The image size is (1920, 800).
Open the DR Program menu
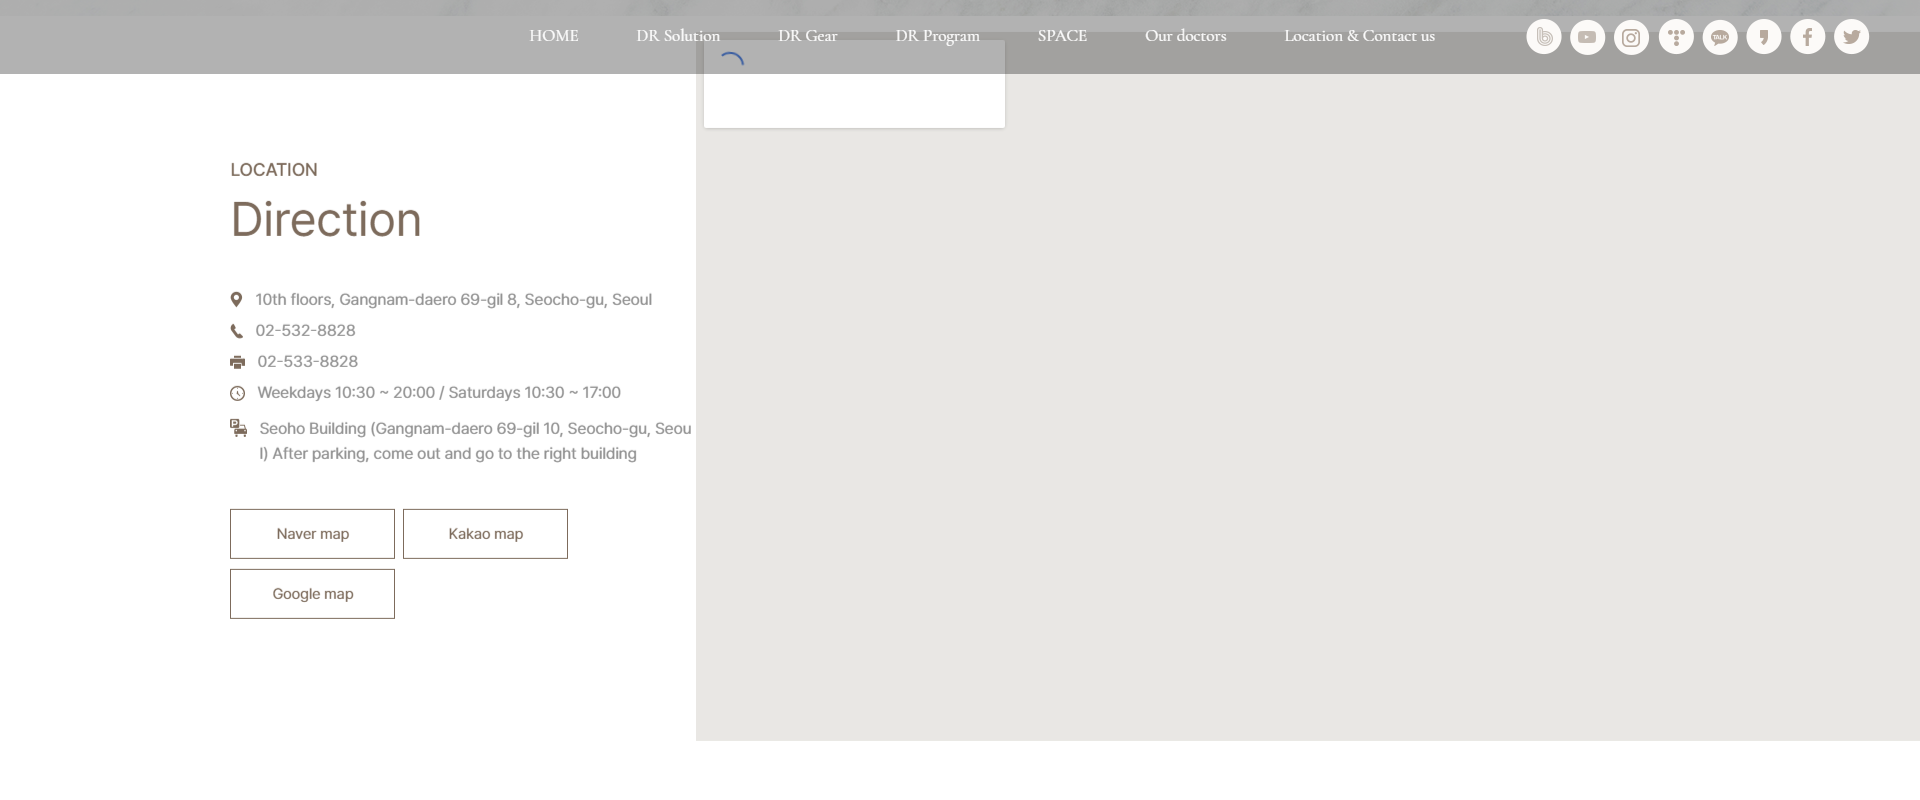pos(937,36)
